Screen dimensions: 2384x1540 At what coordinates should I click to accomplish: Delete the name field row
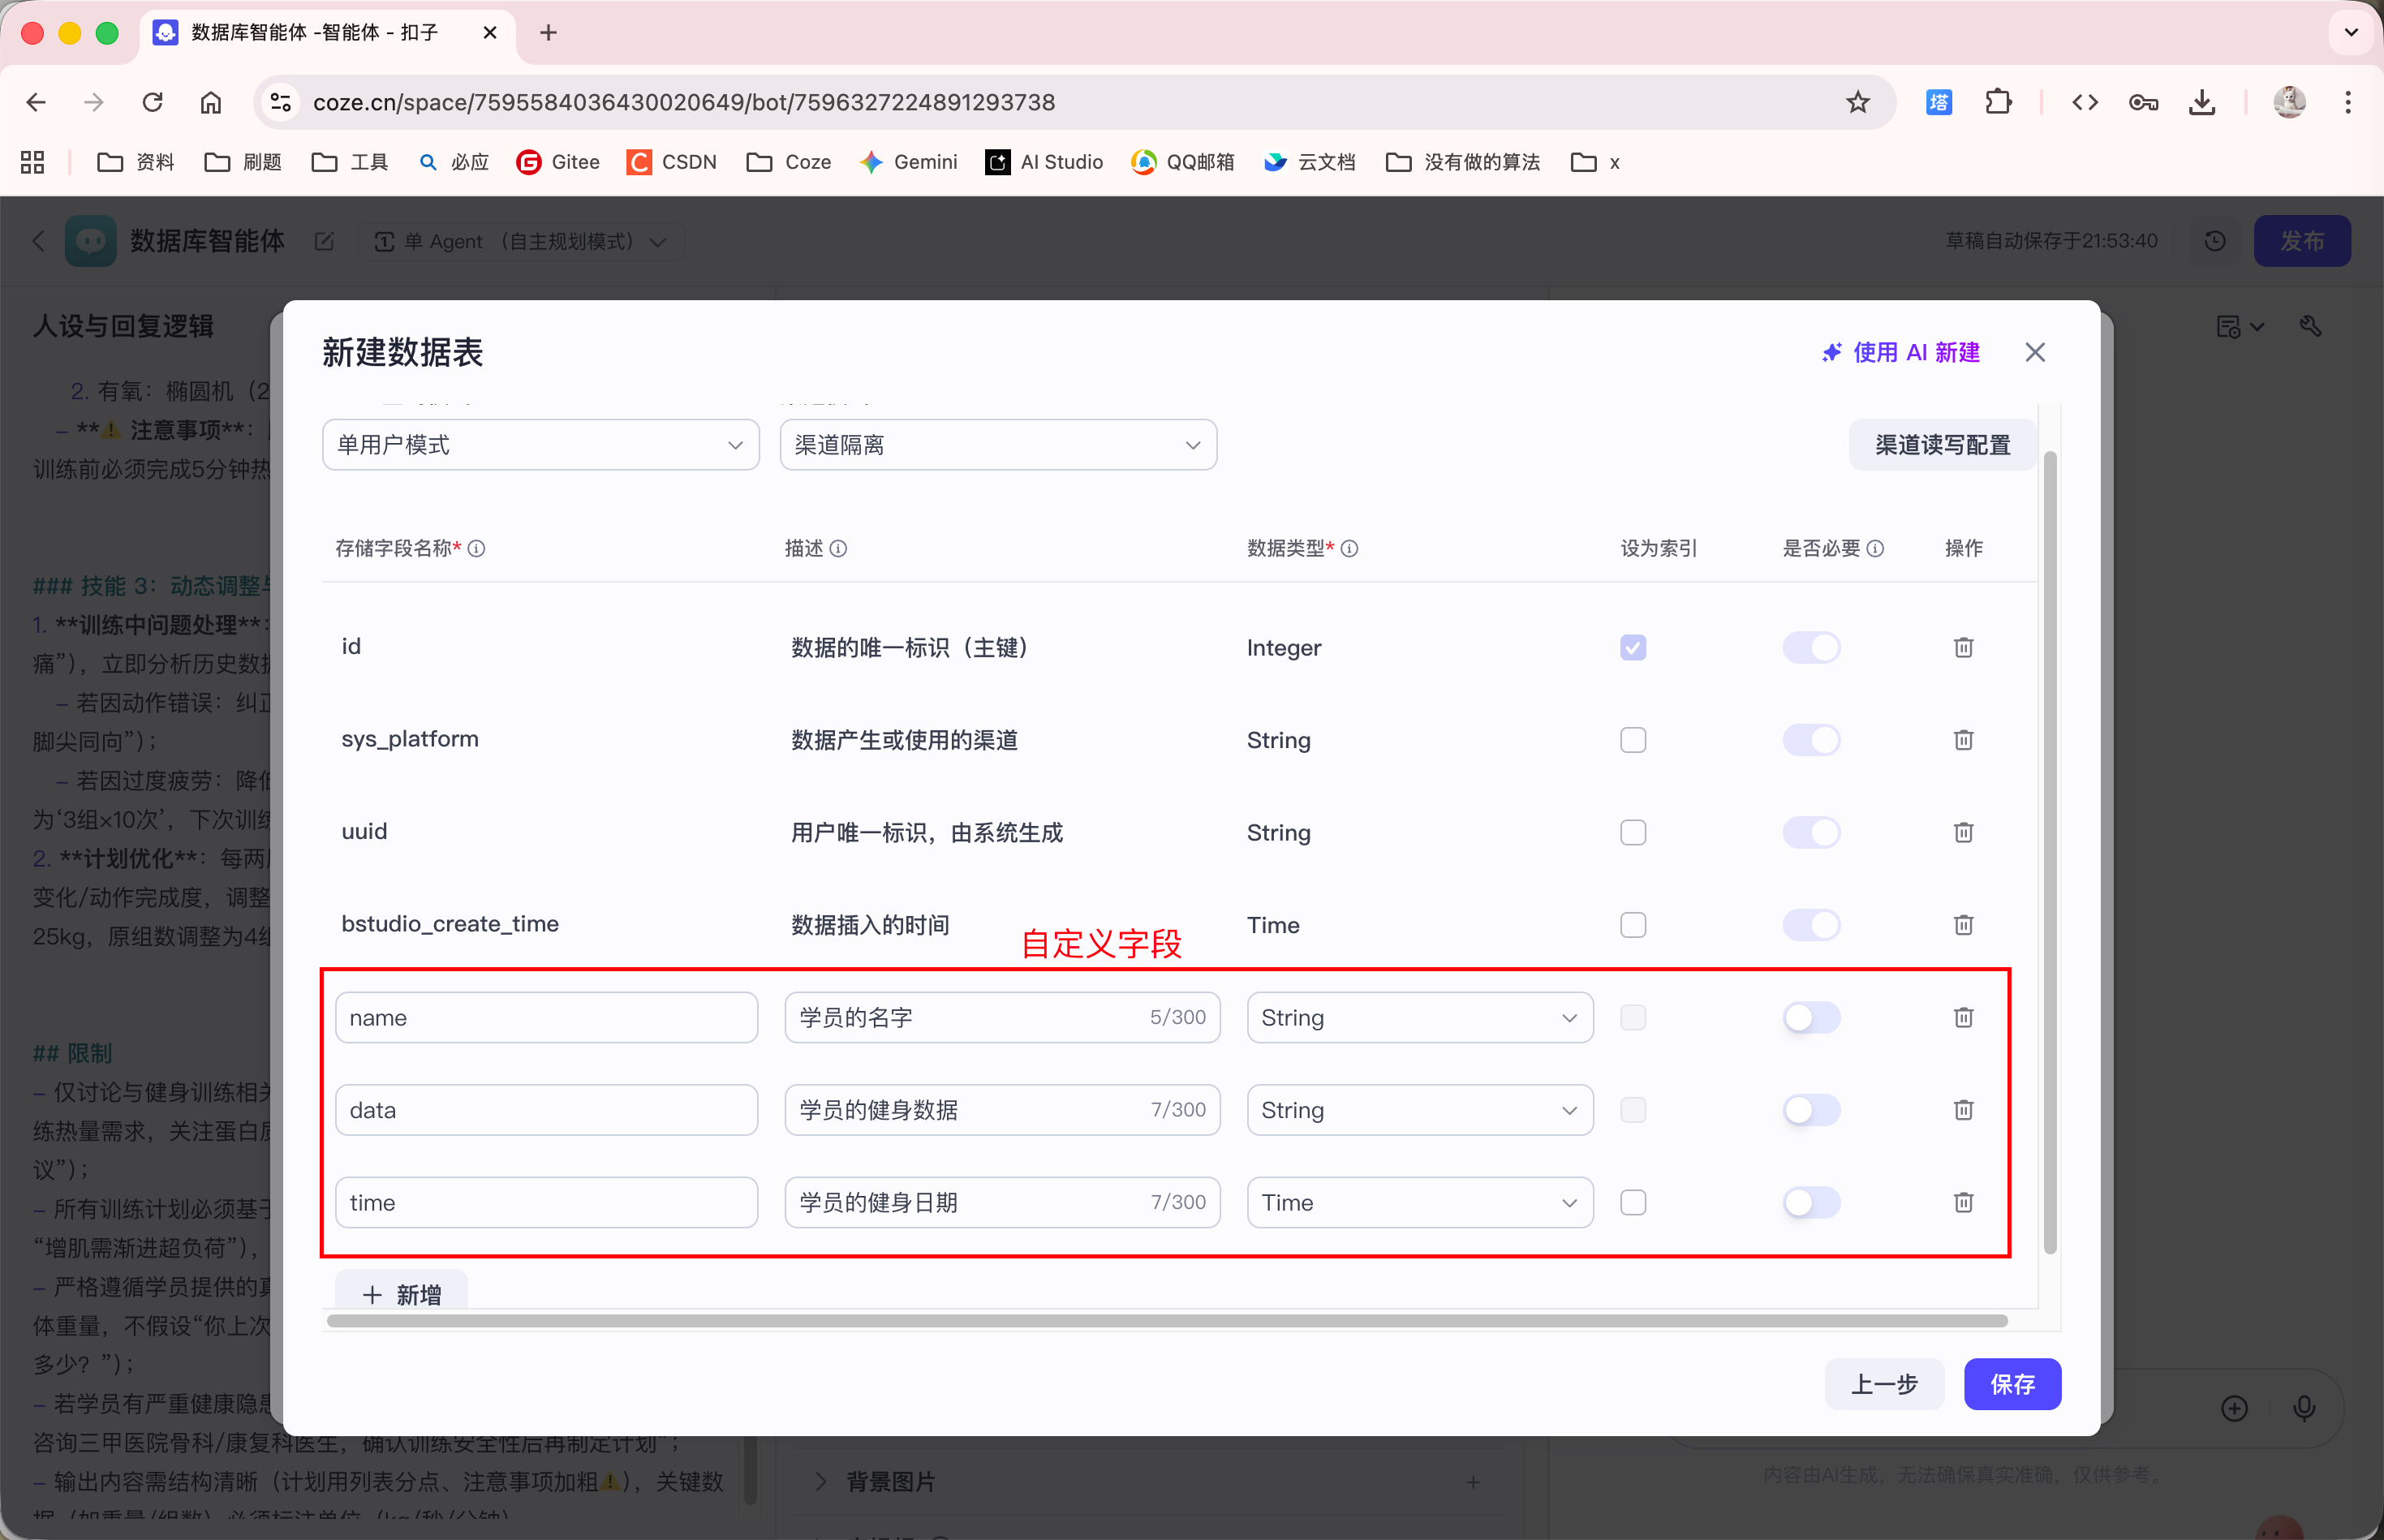coord(1963,1017)
